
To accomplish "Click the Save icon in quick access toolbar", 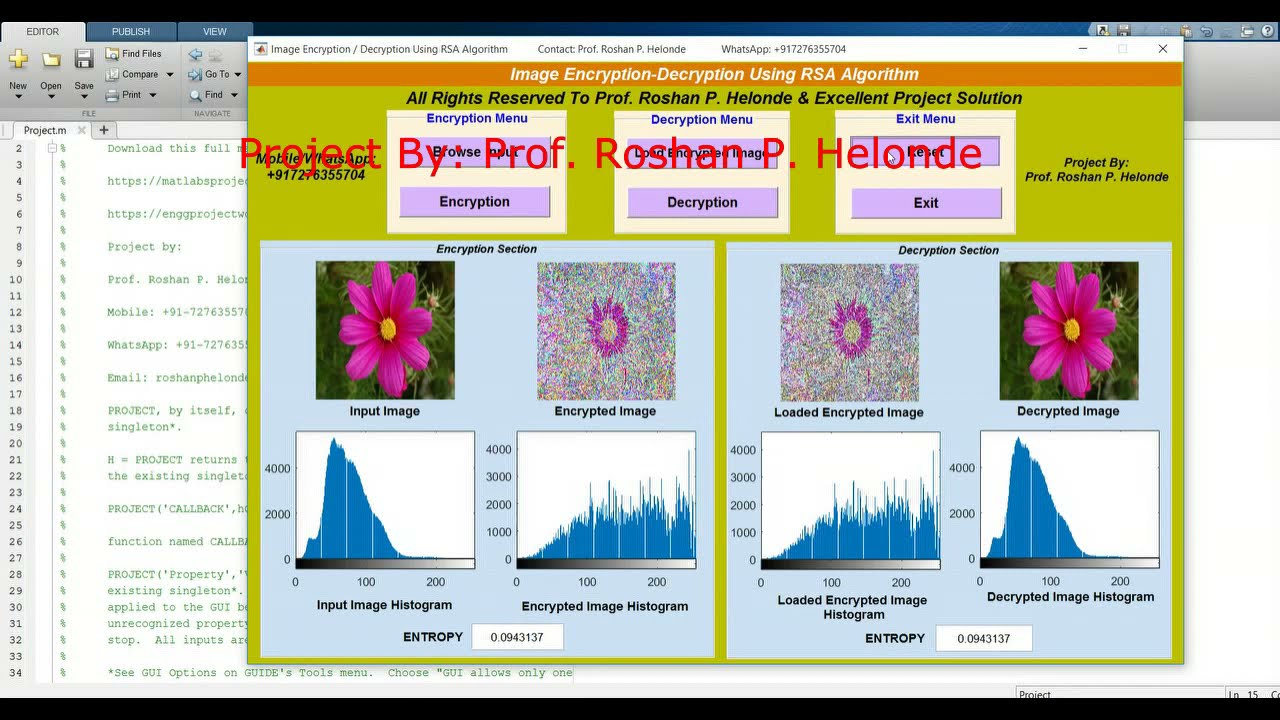I will tap(1124, 31).
